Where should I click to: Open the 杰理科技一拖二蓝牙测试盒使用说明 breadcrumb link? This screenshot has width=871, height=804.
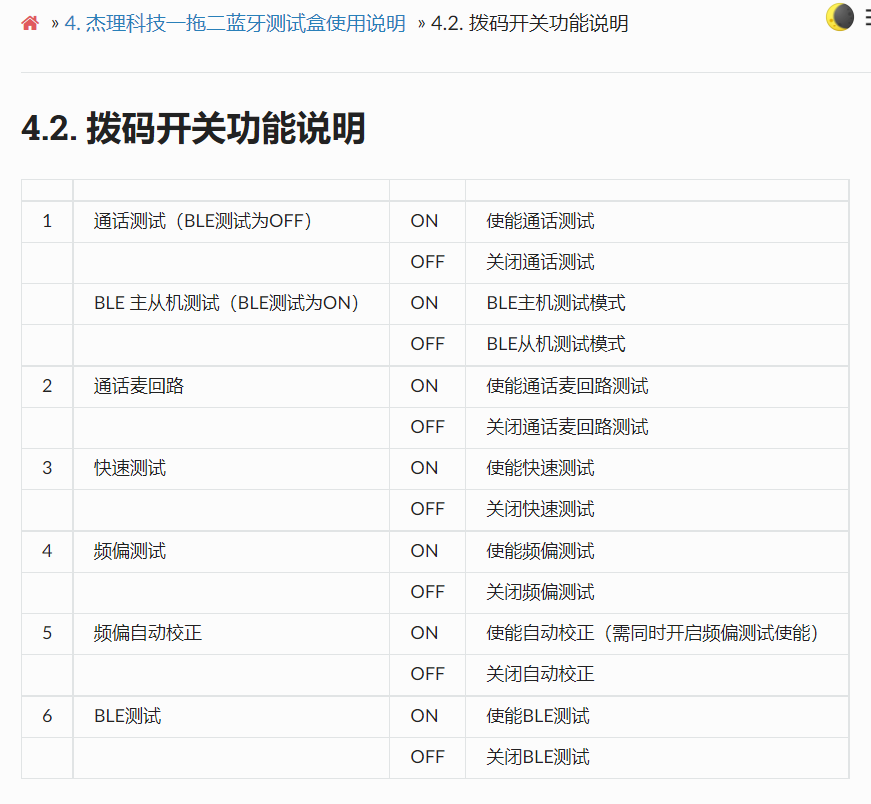click(235, 23)
